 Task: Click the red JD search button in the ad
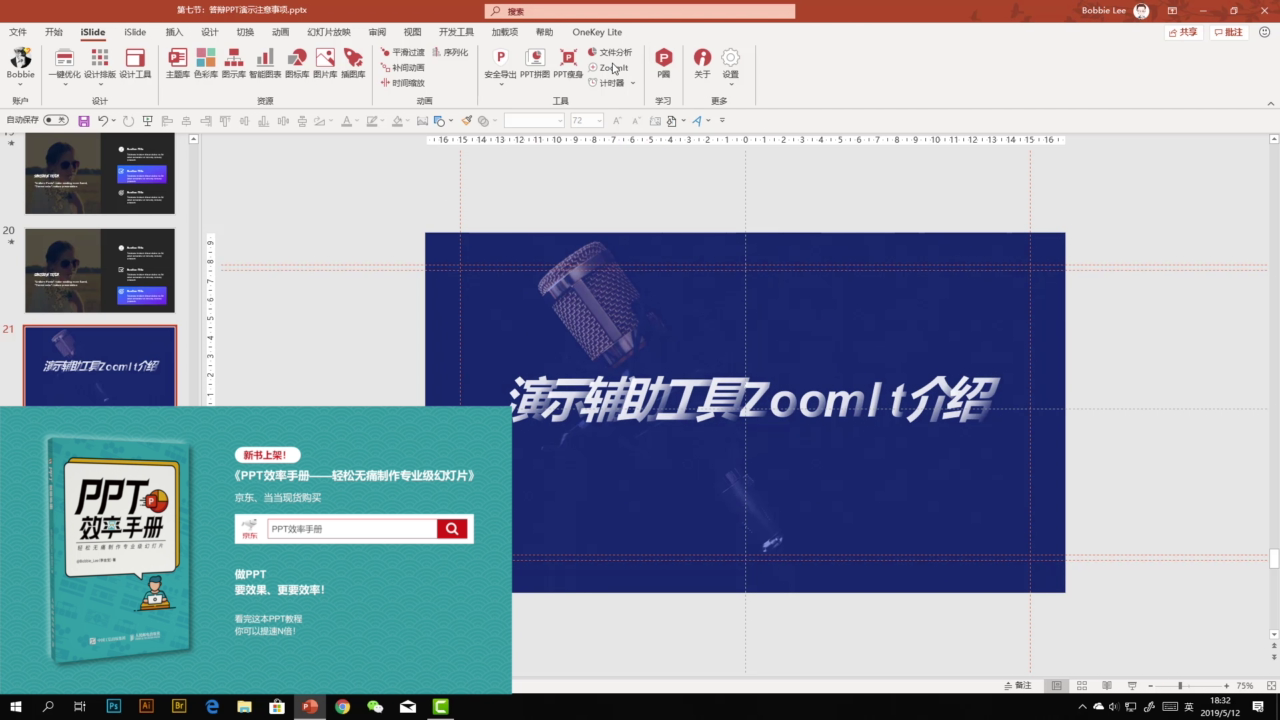coord(452,529)
